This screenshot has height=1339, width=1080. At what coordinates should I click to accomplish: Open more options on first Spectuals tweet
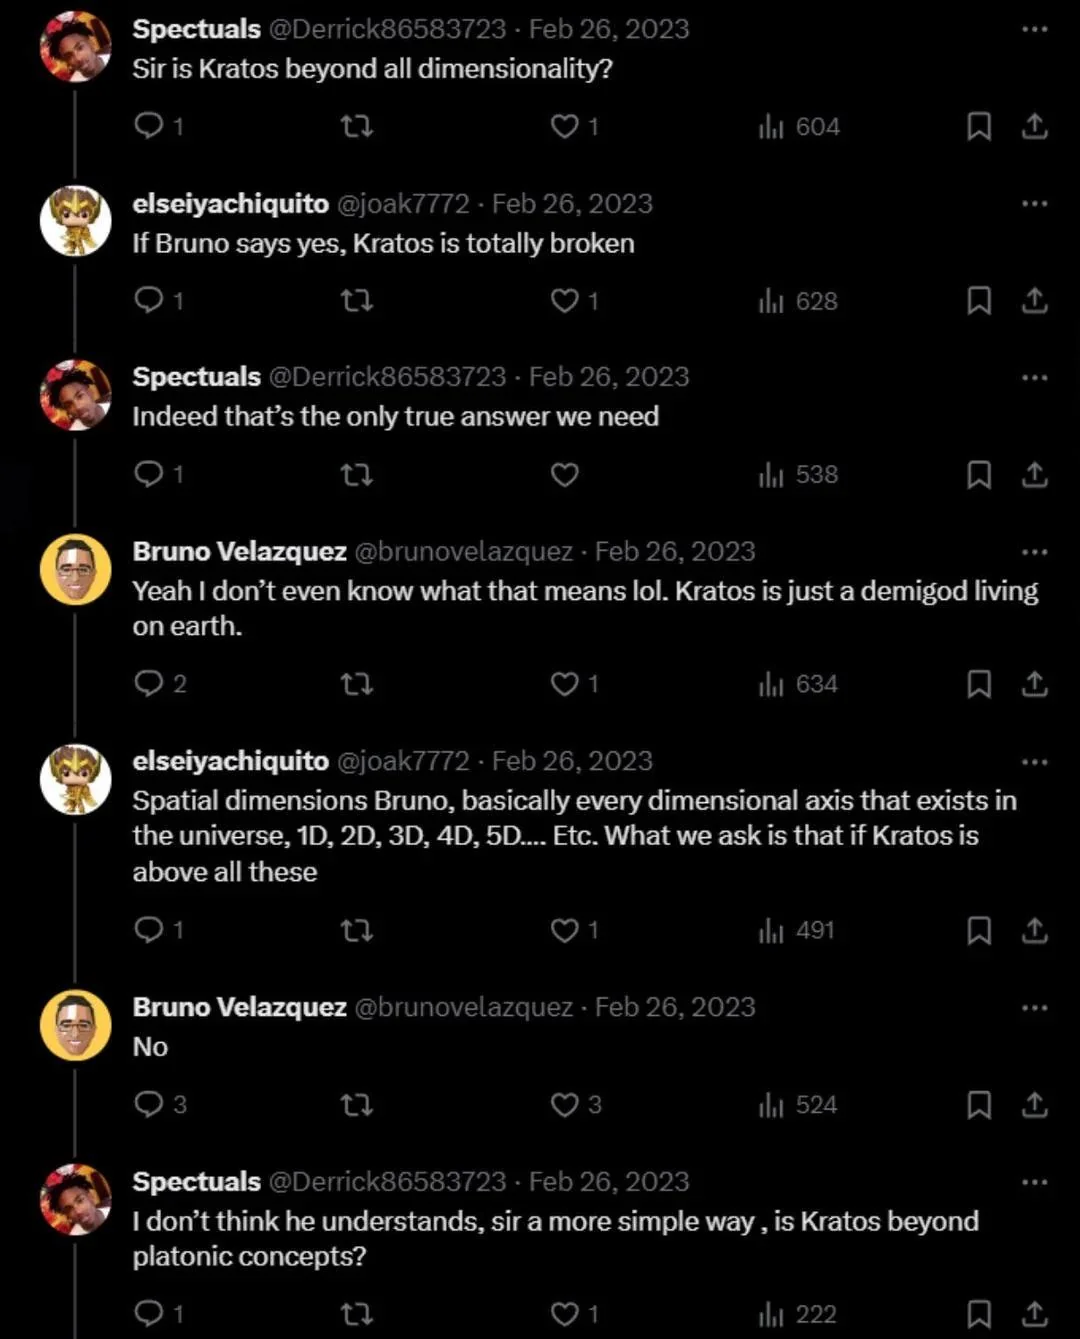click(x=1035, y=29)
